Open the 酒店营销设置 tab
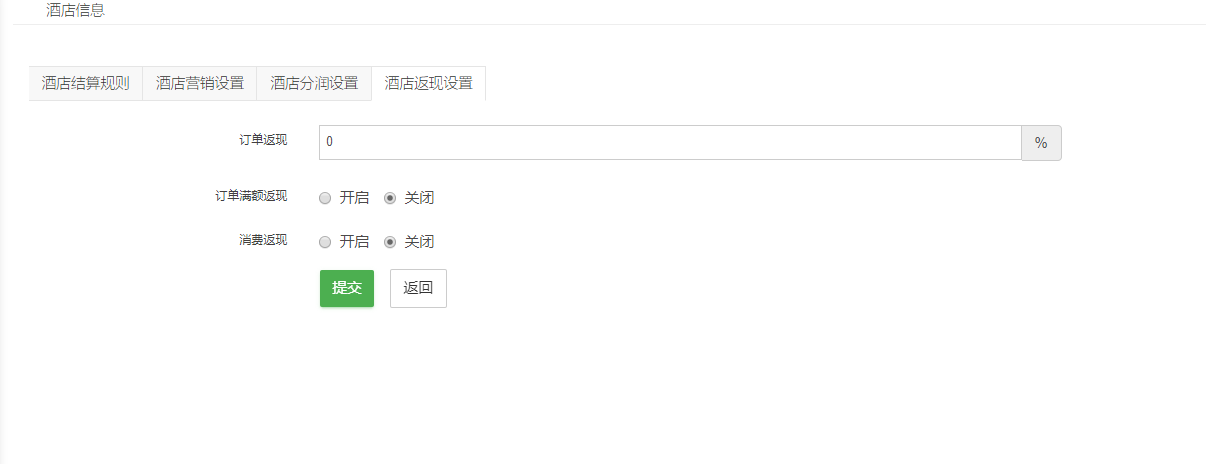The width and height of the screenshot is (1206, 464). pyautogui.click(x=200, y=83)
